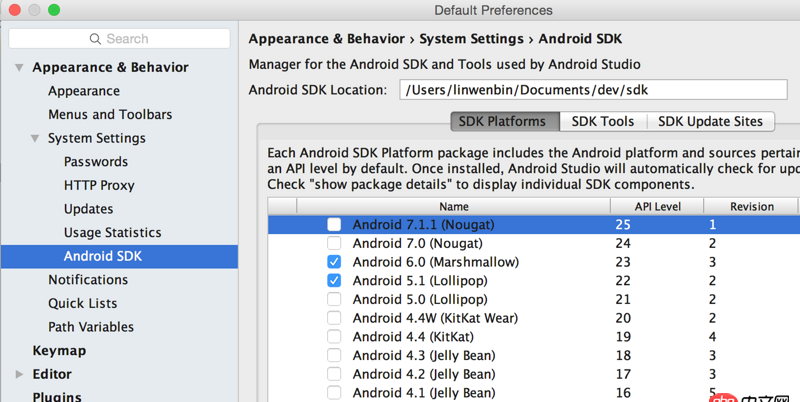Check Android 4.2 (Jelly Bean) checkbox
This screenshot has width=800, height=402.
(x=334, y=374)
